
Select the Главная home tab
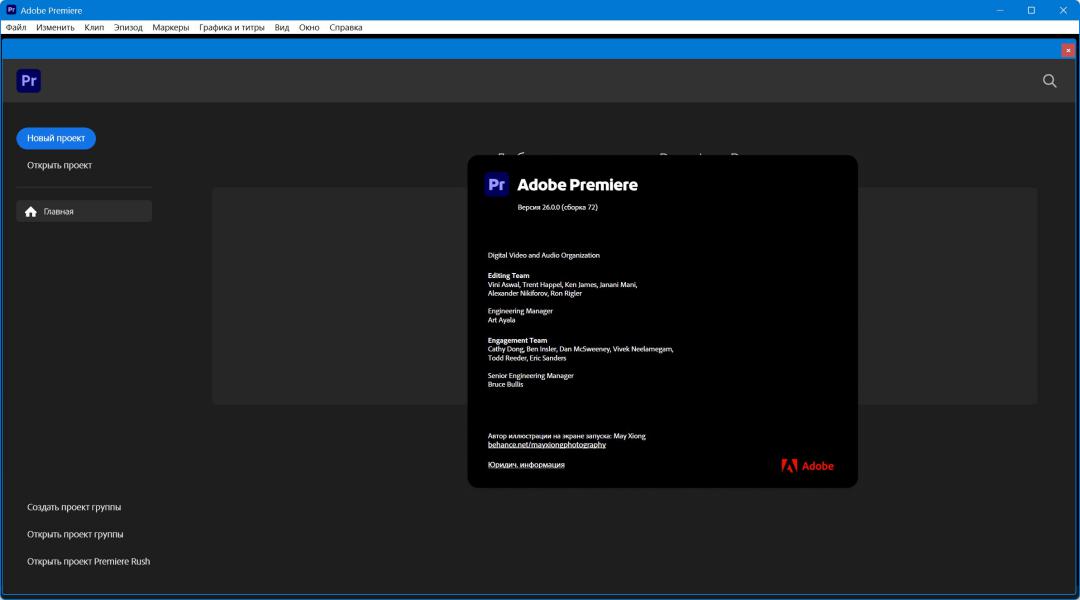point(84,211)
